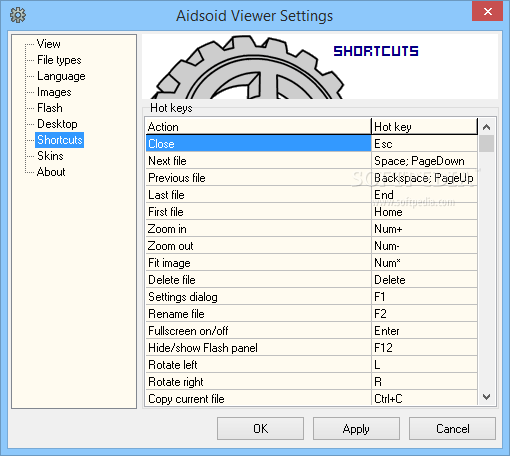Discard changes with the Cancel button
The height and width of the screenshot is (456, 510).
[x=452, y=428]
